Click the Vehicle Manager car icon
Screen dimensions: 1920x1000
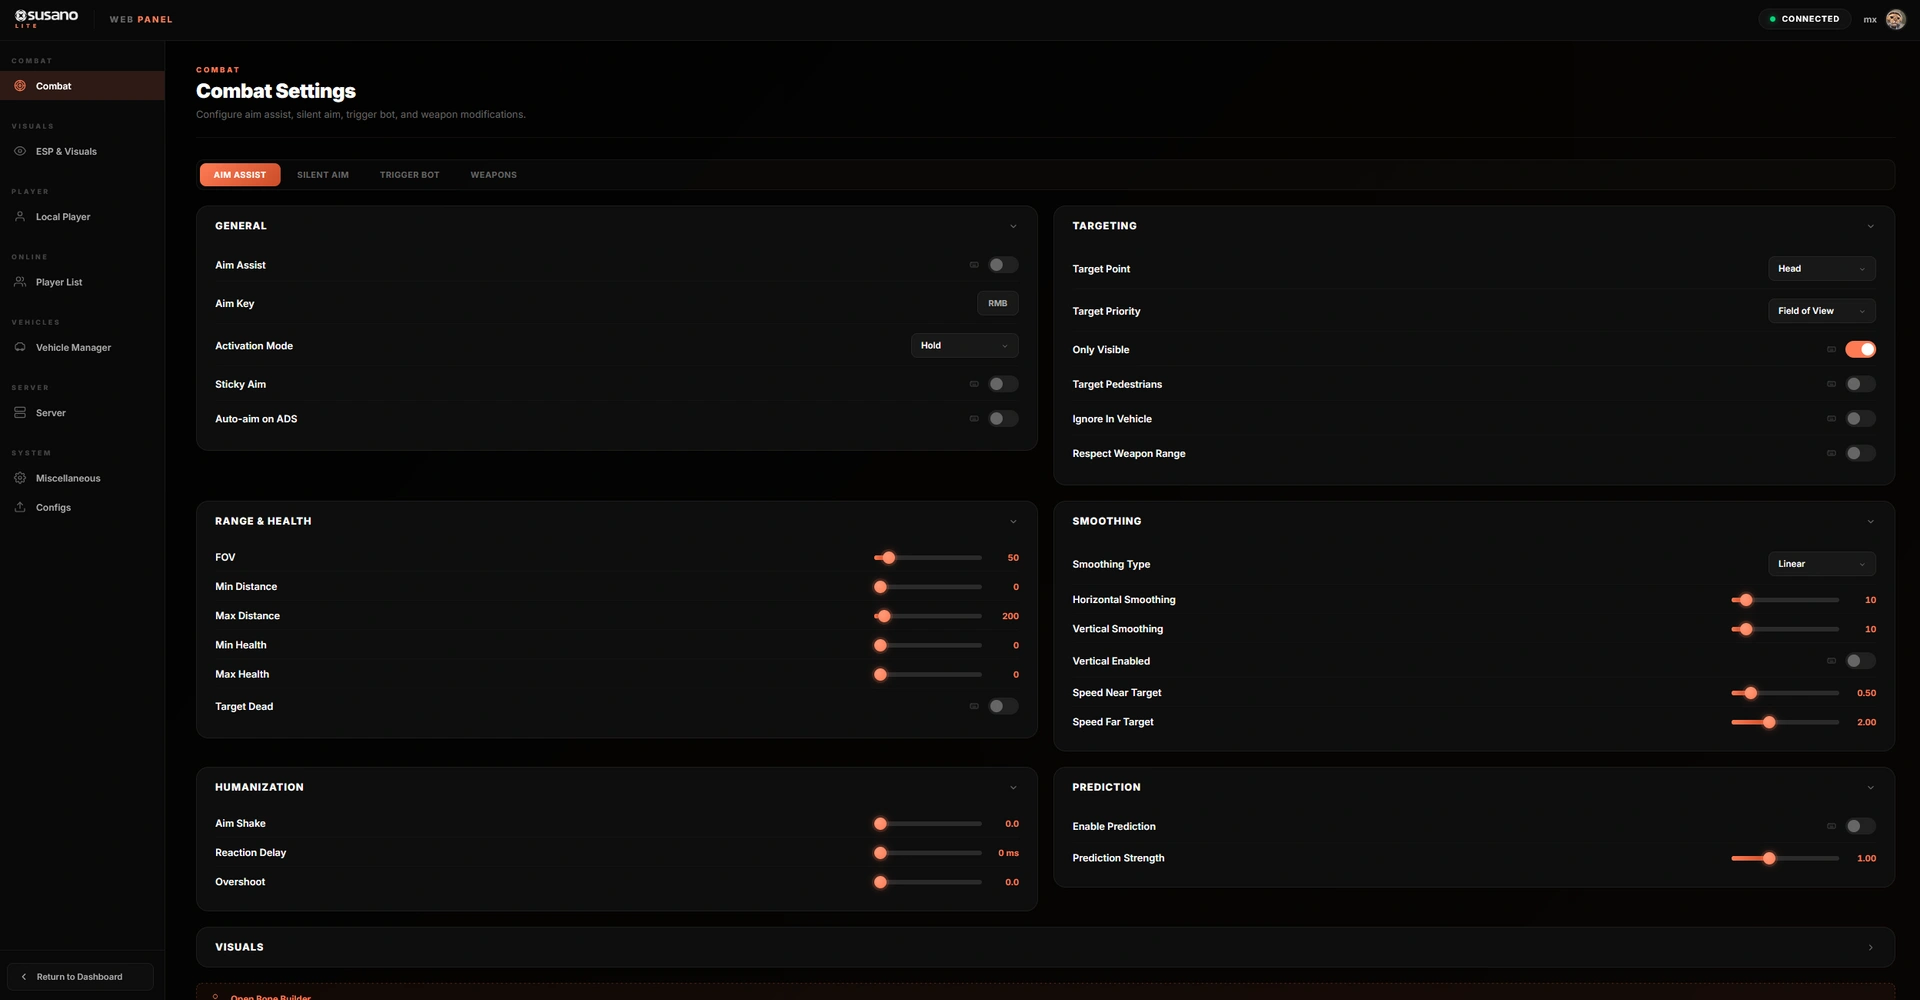20,347
